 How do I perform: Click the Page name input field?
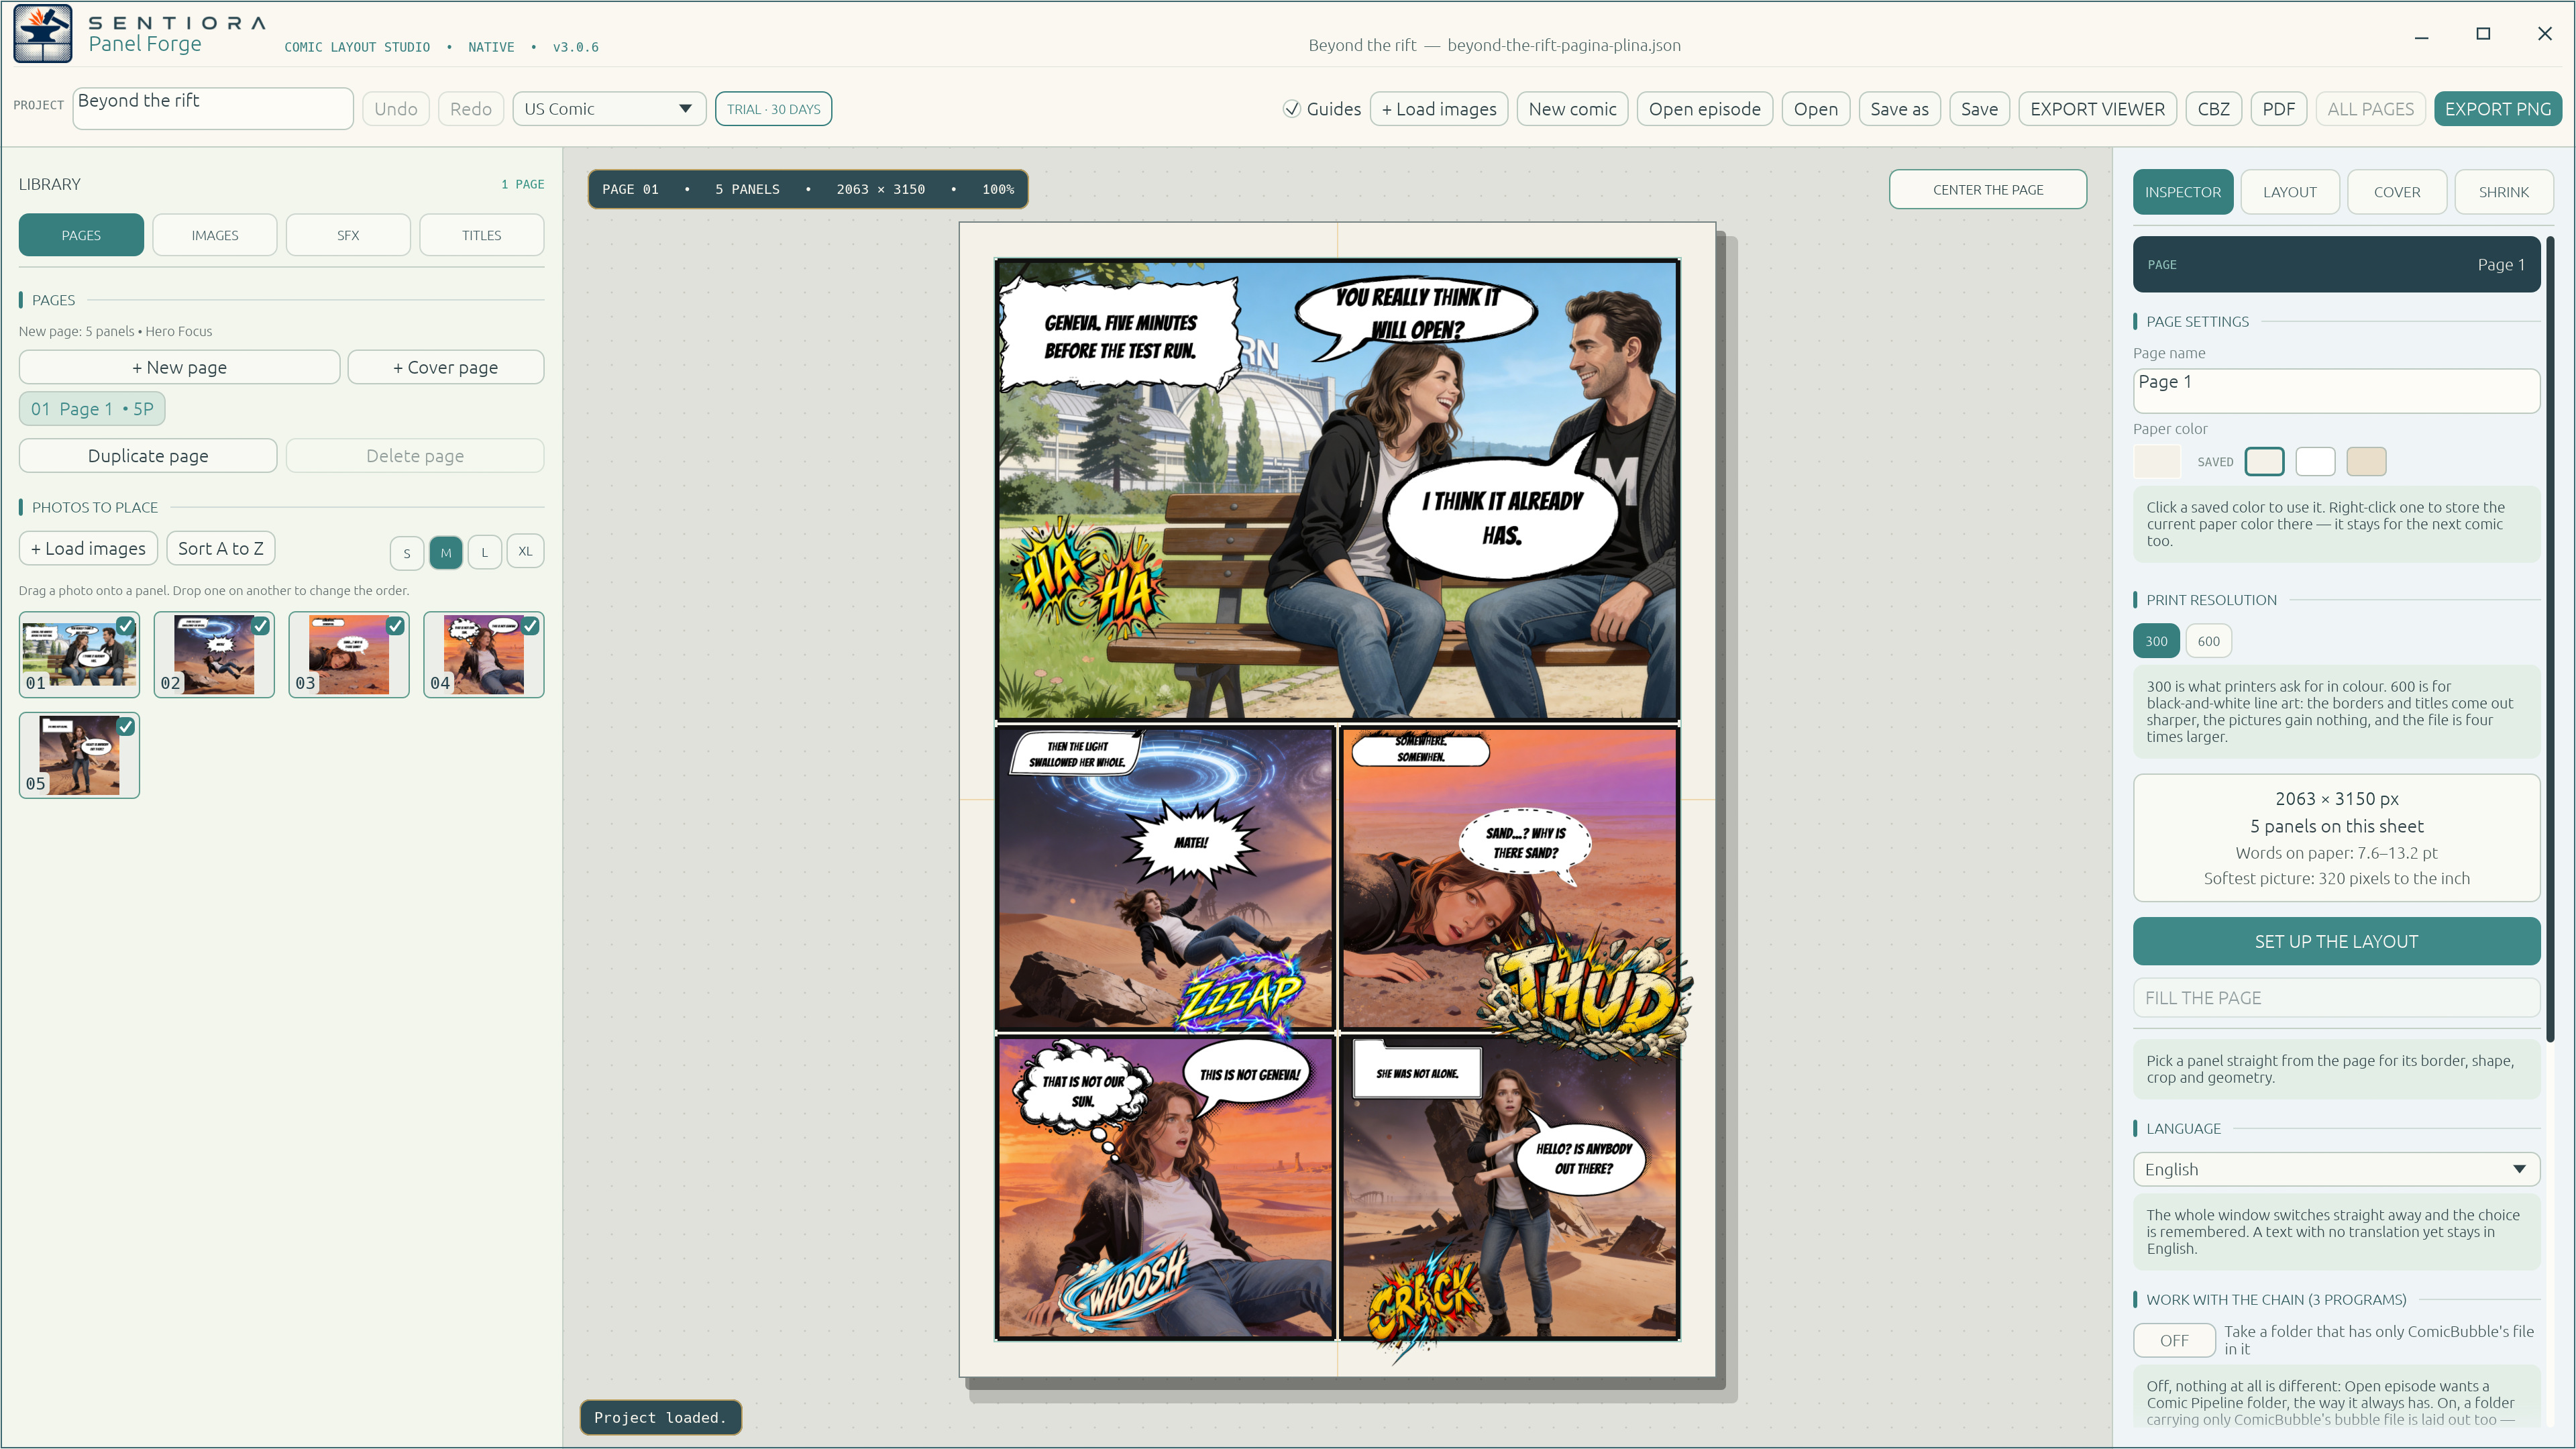coord(2336,390)
